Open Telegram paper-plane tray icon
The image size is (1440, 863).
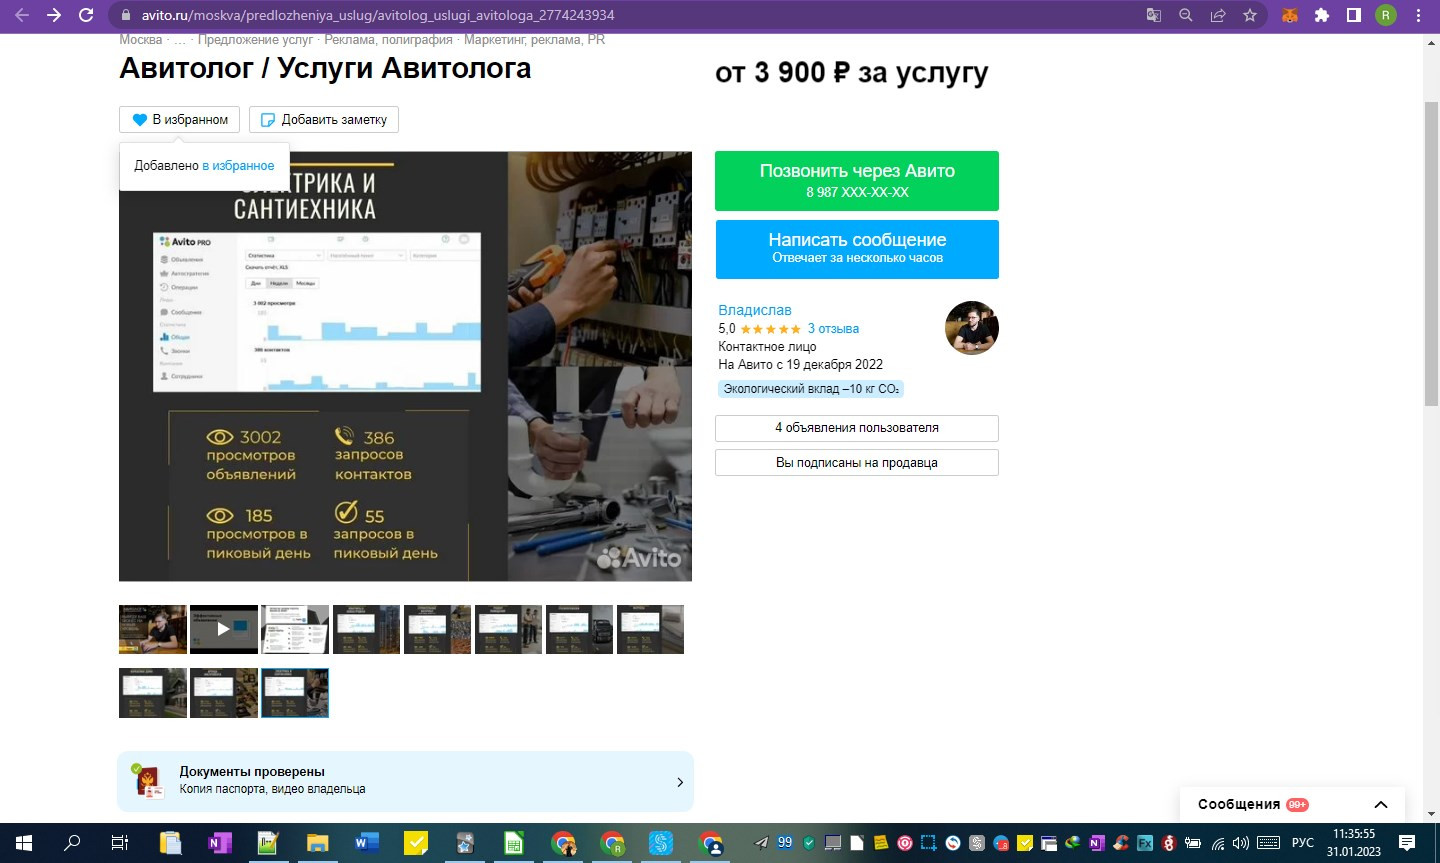click(761, 843)
